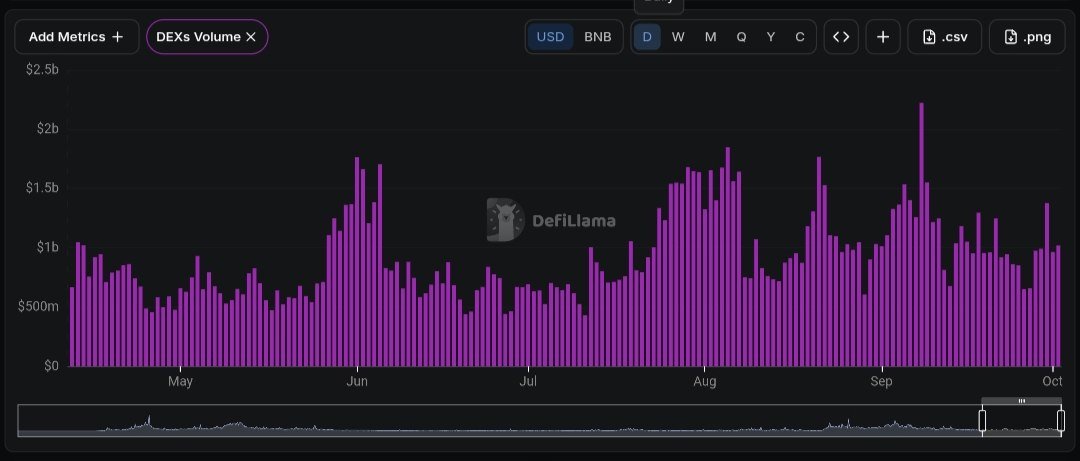
Task: Select Quarterly (Q) interval
Action: [741, 37]
